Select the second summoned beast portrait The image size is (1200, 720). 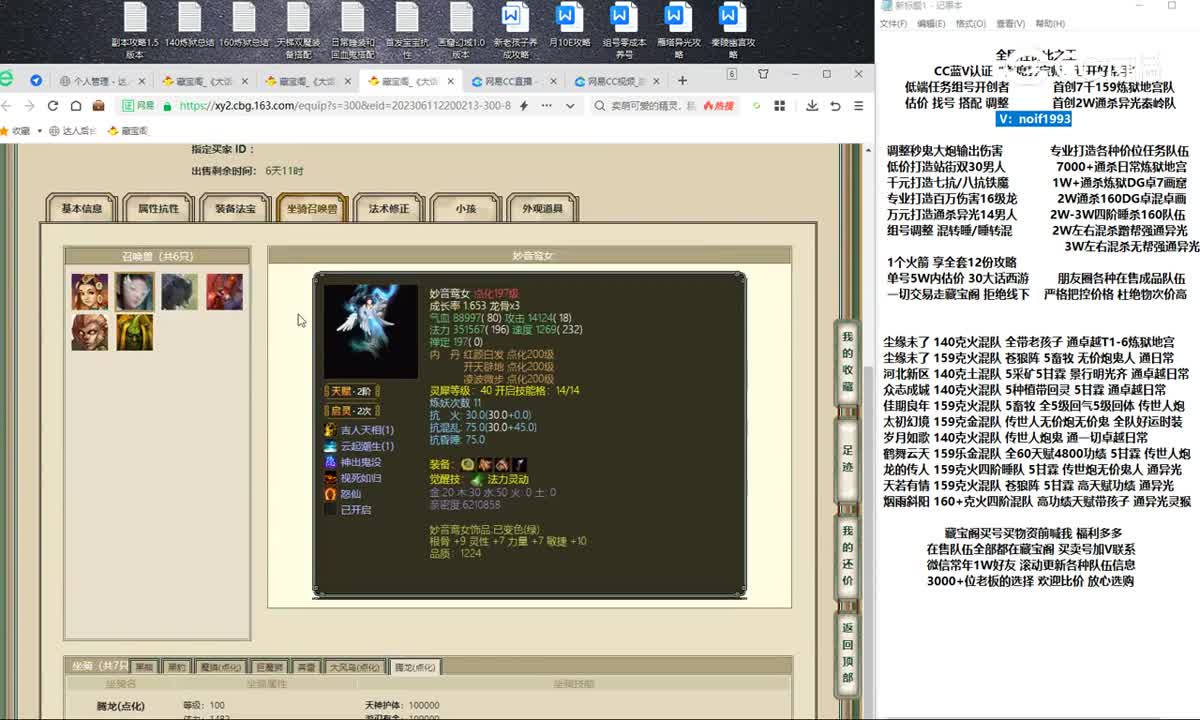pos(133,292)
